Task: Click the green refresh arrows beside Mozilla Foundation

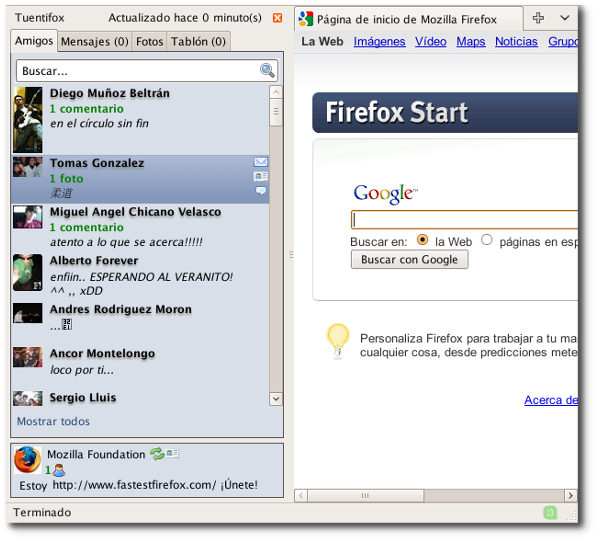Action: pos(157,454)
